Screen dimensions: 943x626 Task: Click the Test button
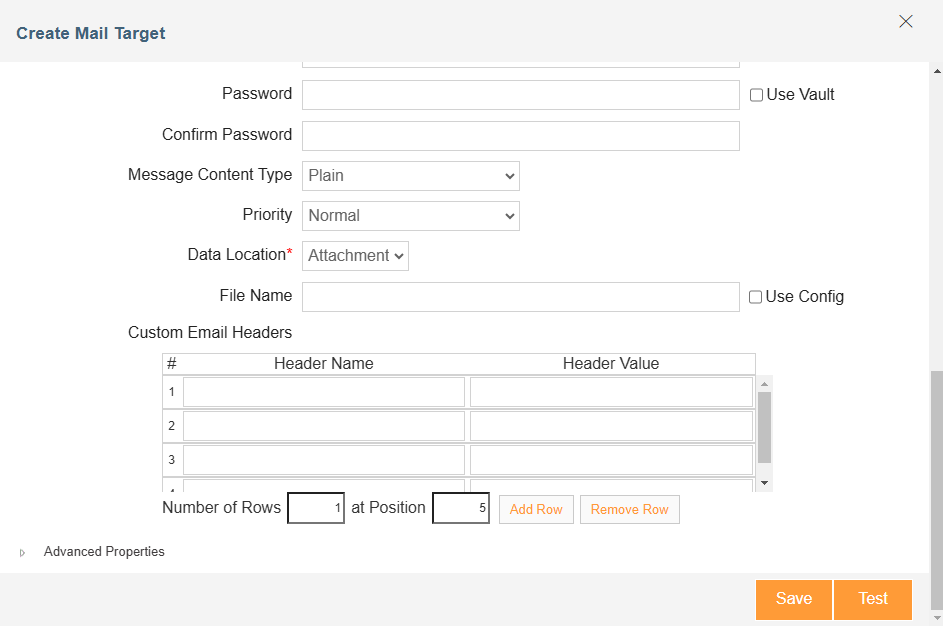[873, 599]
